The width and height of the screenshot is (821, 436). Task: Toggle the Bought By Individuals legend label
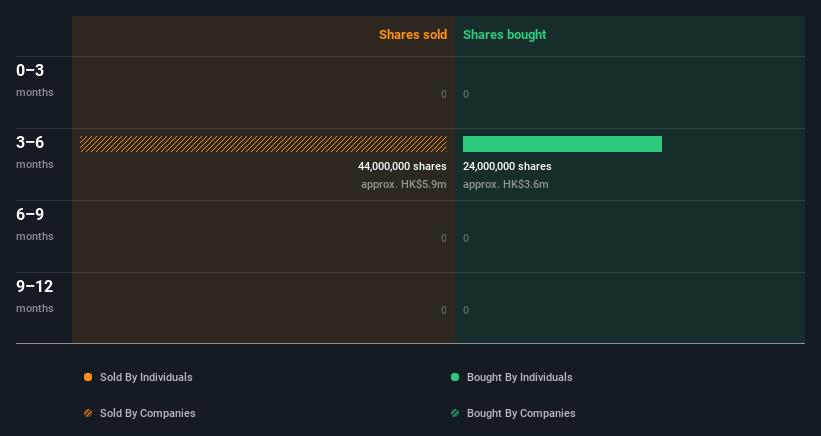(519, 377)
